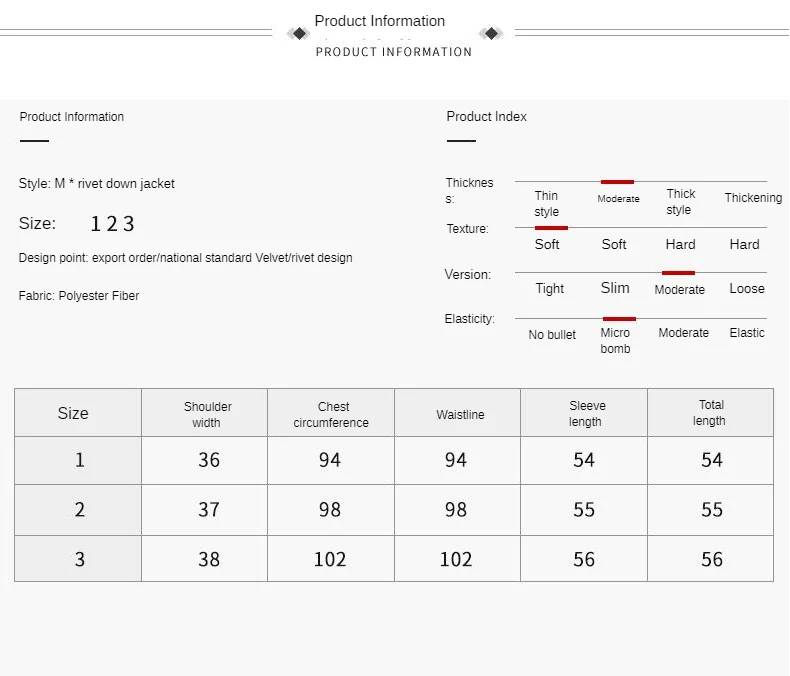This screenshot has width=790, height=676.
Task: Click the 'Slim' version label
Action: (615, 288)
